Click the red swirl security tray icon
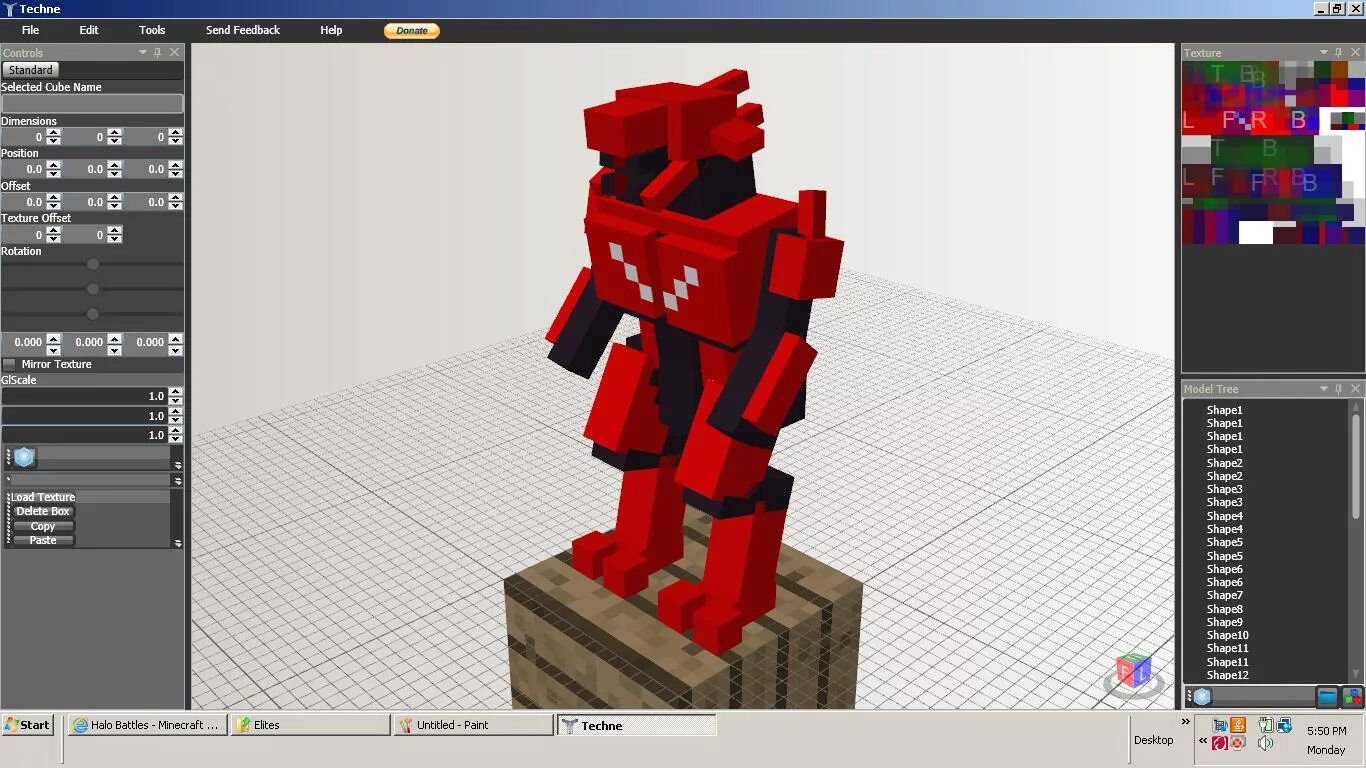 pos(1220,743)
